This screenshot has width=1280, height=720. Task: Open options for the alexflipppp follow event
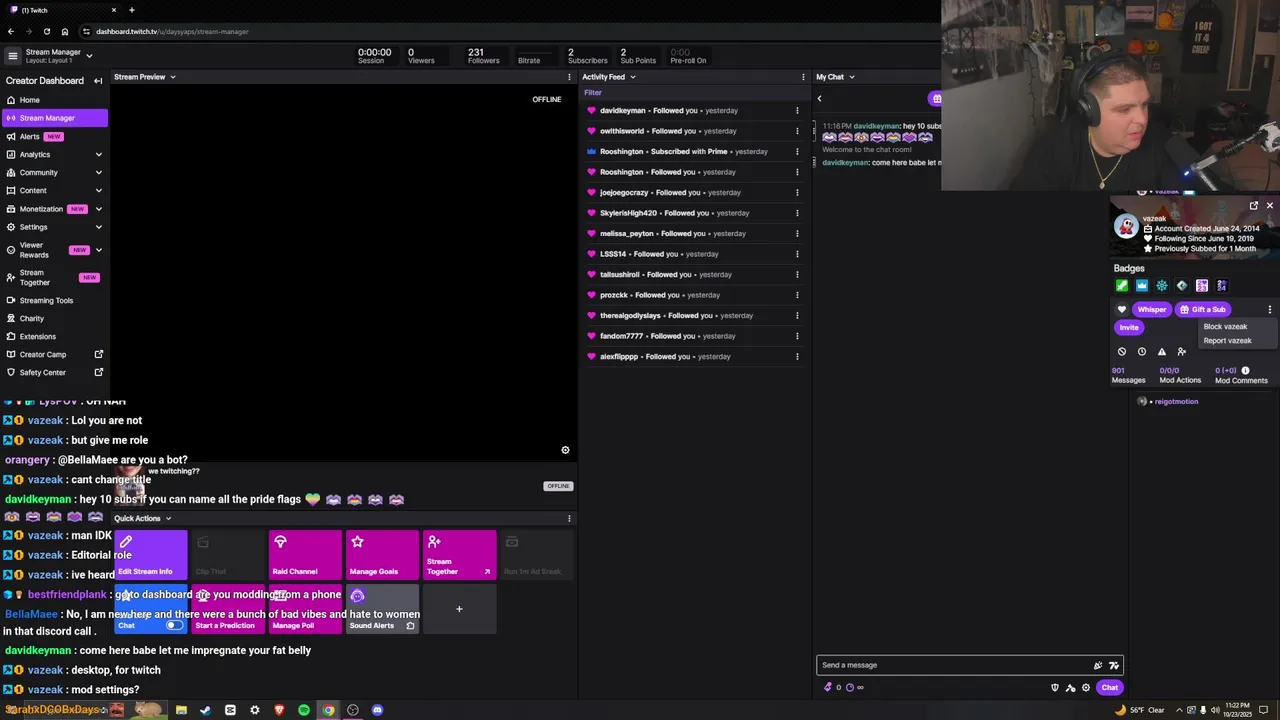coord(797,357)
